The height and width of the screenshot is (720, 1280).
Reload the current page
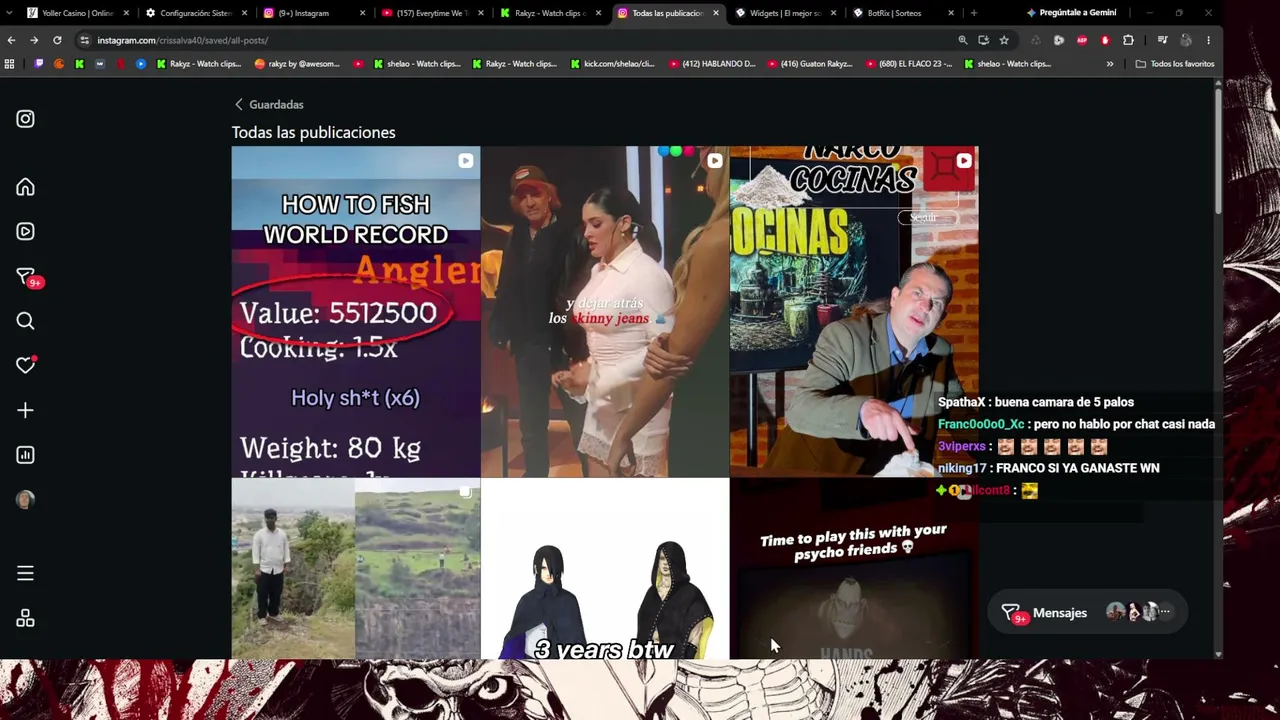point(57,40)
